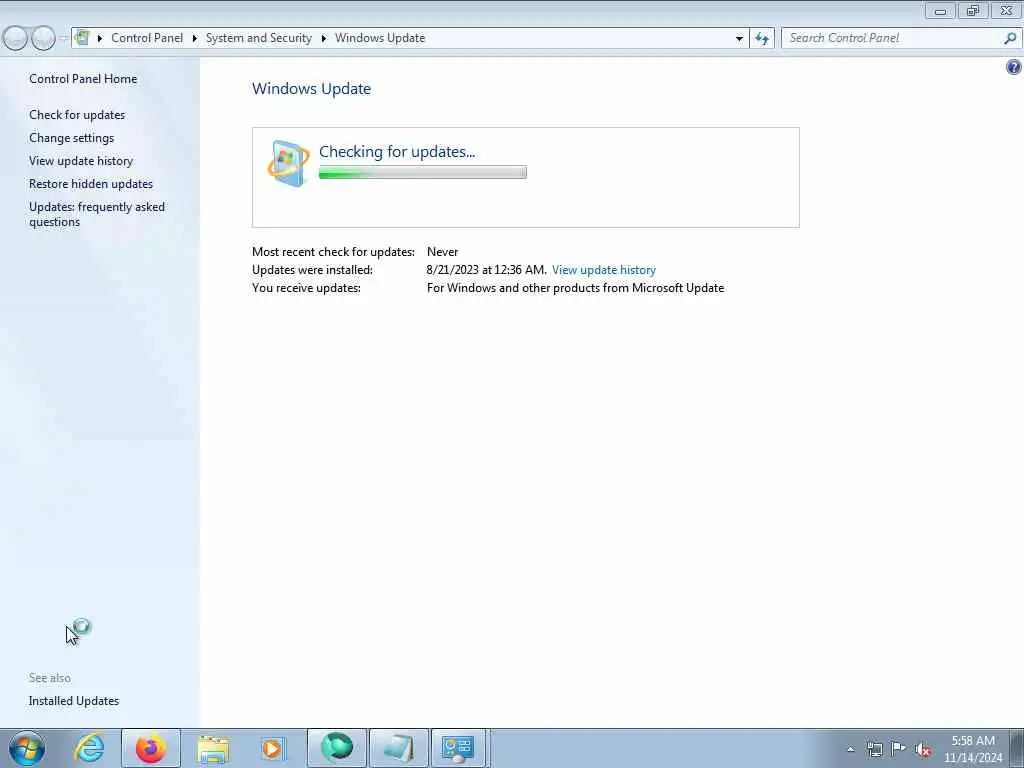The width and height of the screenshot is (1024, 768).
Task: Click the Windows Update page heading
Action: tap(312, 89)
